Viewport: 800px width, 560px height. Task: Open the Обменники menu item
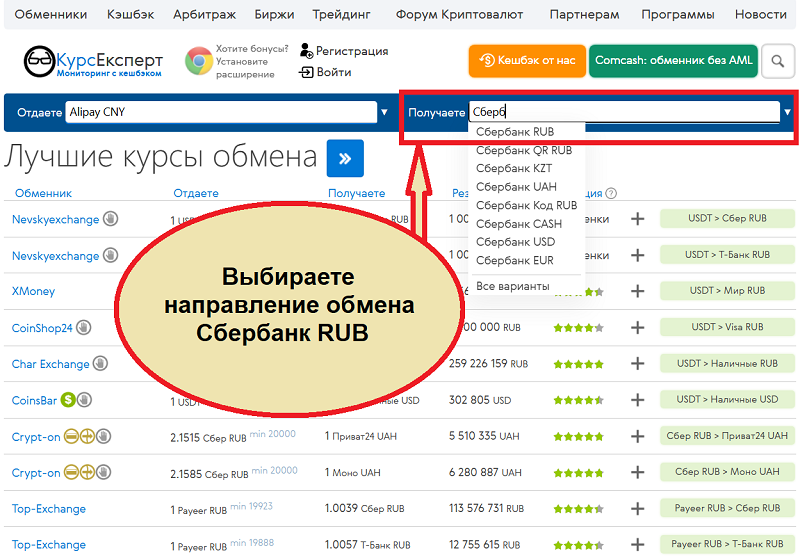coord(51,14)
